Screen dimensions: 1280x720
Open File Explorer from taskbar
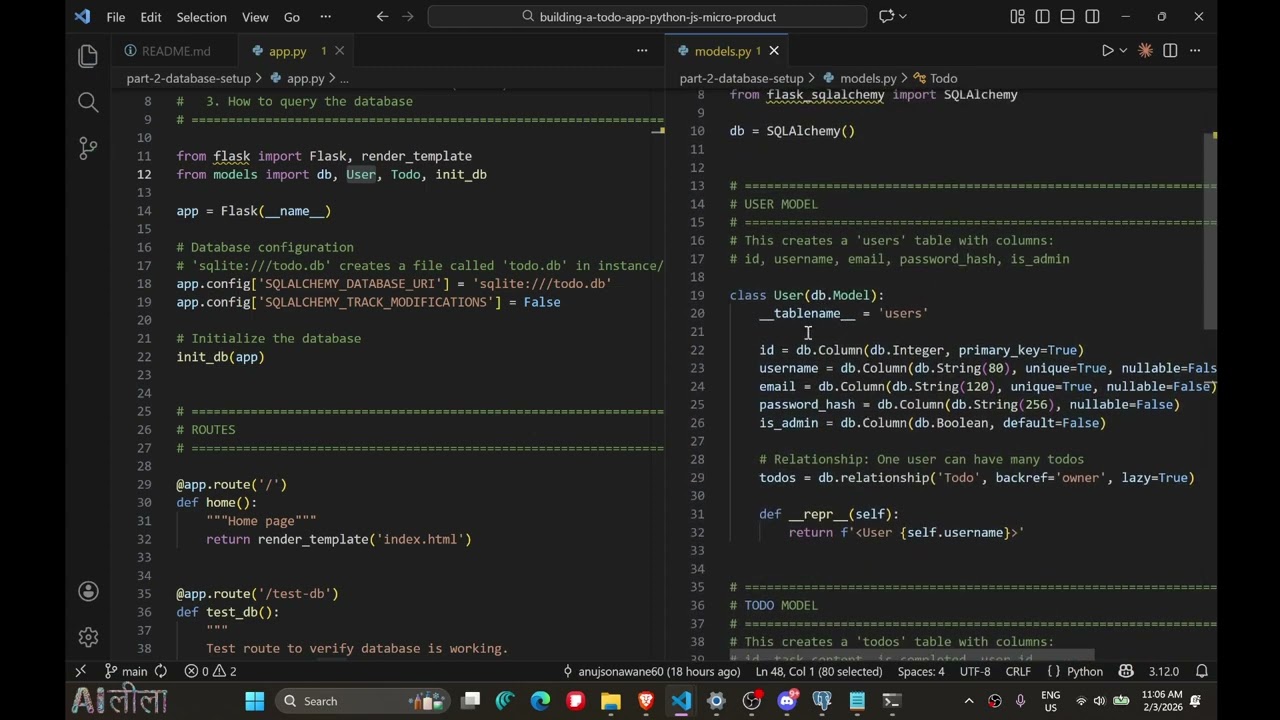[x=610, y=701]
